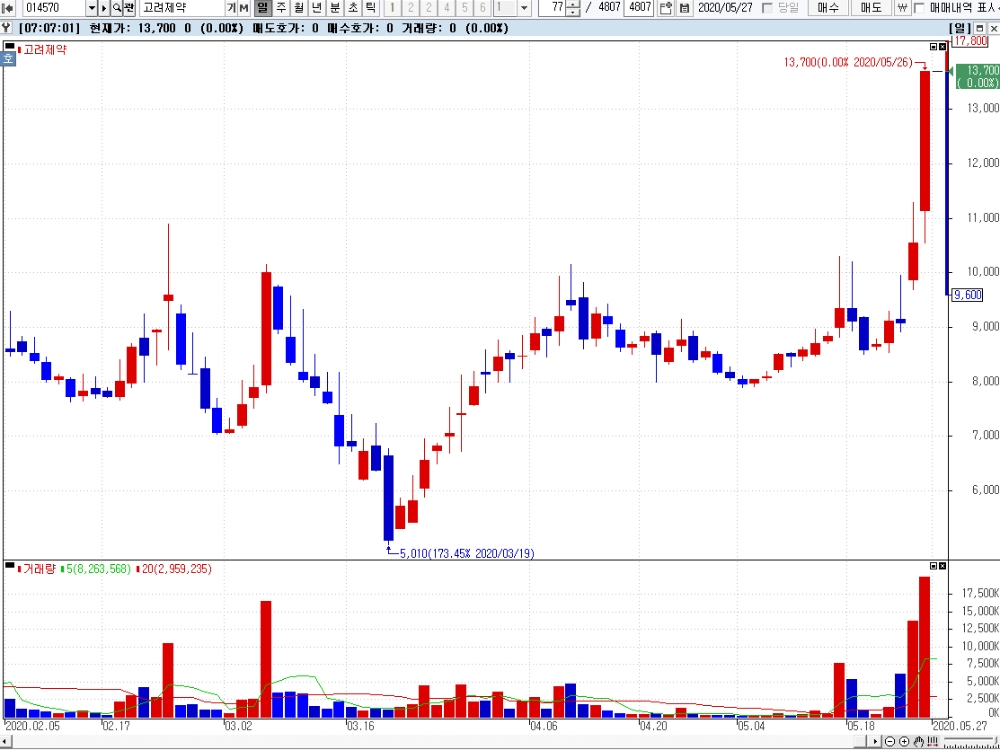Open stock search with the magnifier icon
The height and width of the screenshot is (750, 1000).
click(x=117, y=8)
